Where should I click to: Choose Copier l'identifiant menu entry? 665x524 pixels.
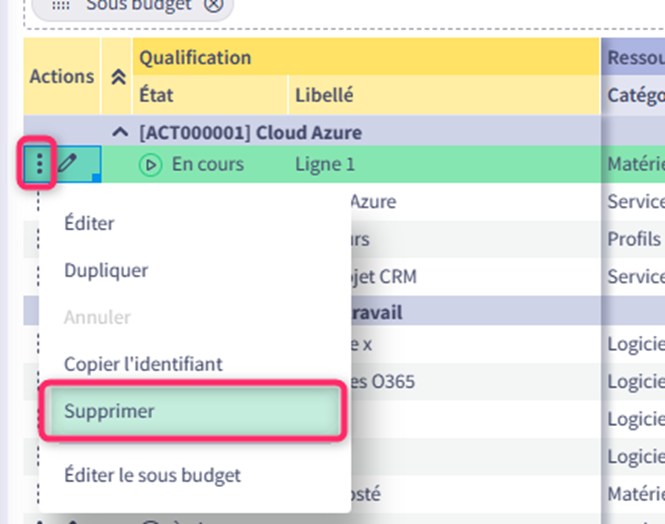(x=143, y=364)
